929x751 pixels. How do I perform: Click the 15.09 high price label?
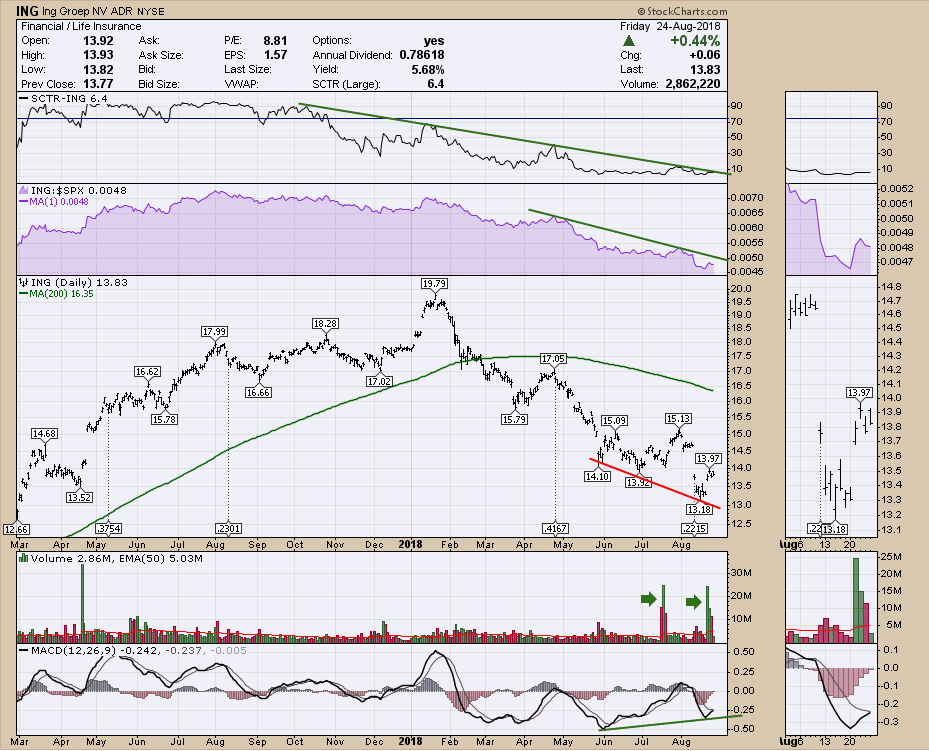tap(614, 421)
